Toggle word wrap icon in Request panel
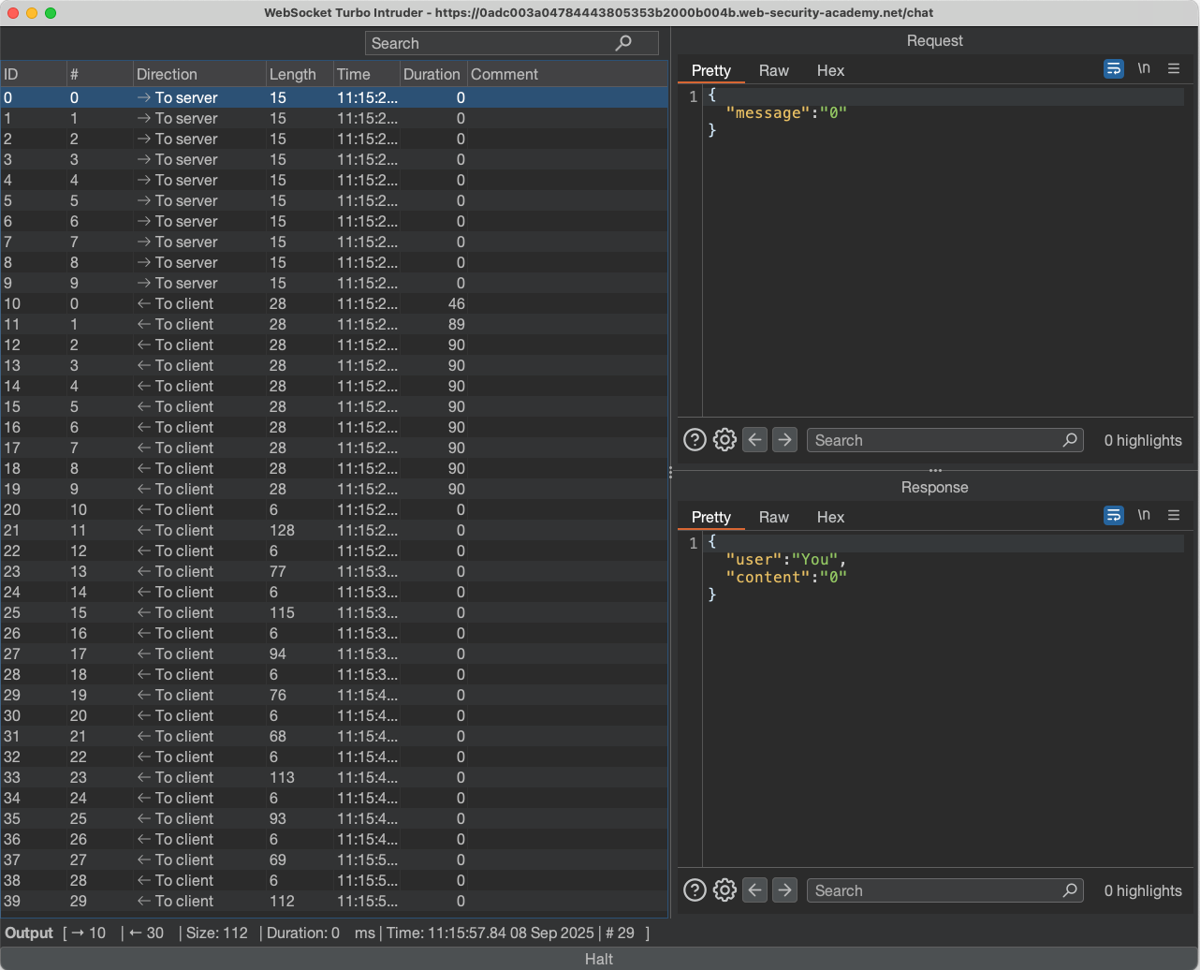 1113,69
